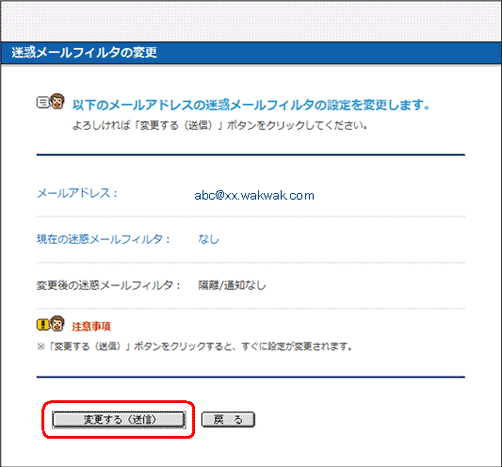Viewport: 502px width, 467px height.
Task: Select the abc@xx.wakwak.com email address text
Action: (254, 195)
